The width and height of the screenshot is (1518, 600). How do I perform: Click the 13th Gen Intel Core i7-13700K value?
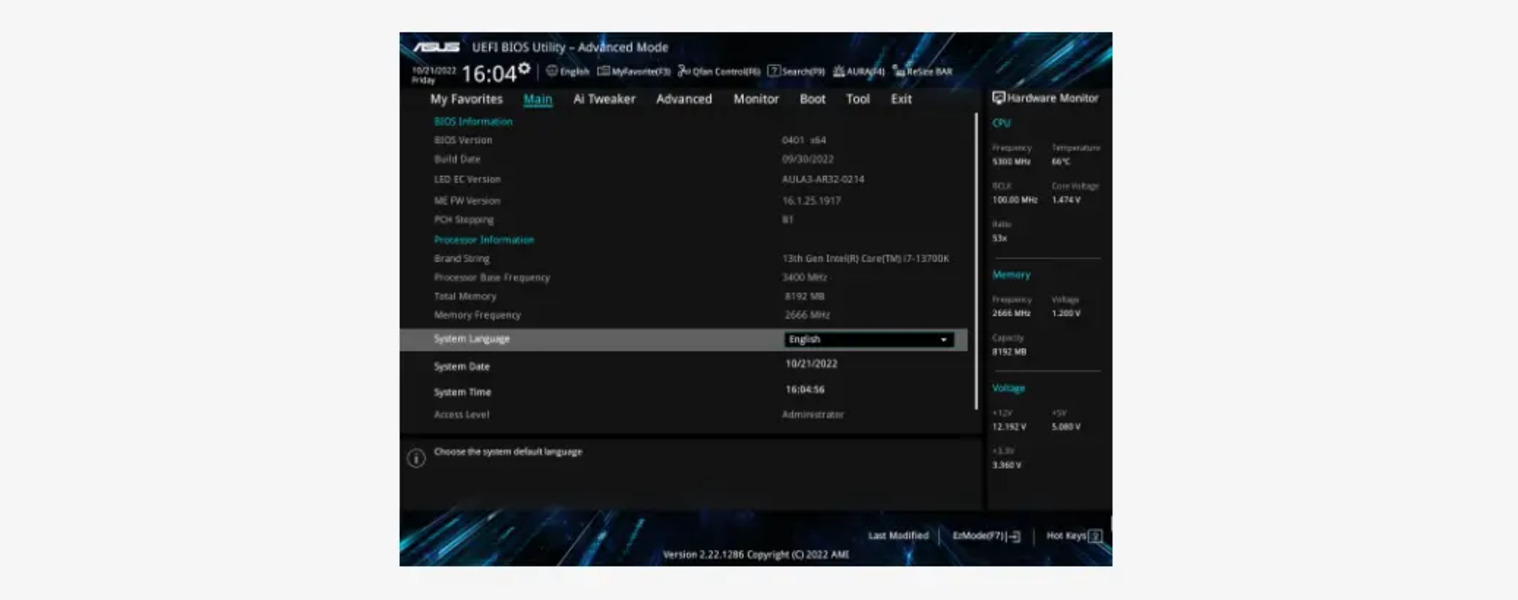coord(866,259)
